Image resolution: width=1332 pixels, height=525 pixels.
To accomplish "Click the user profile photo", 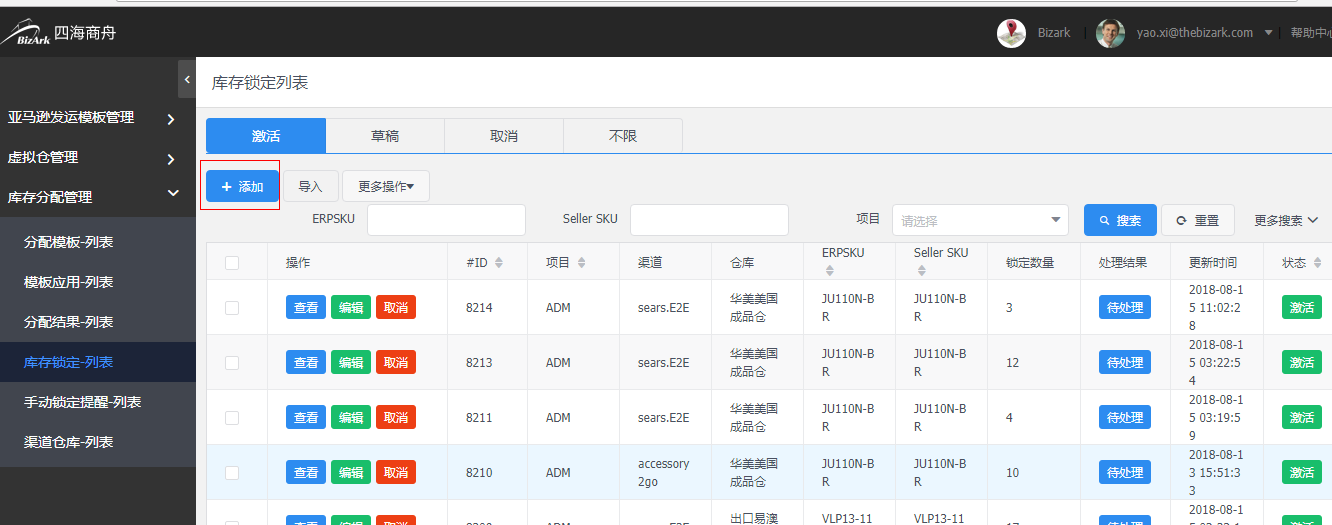I will coord(1110,33).
